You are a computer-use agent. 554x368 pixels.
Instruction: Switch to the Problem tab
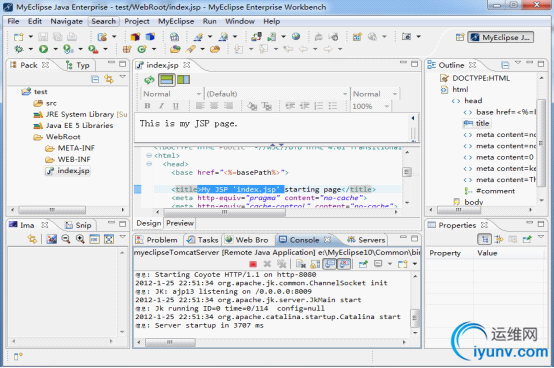tap(157, 240)
